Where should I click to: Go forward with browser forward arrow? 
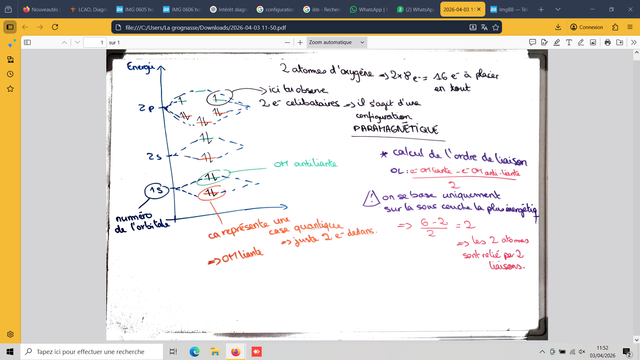(40, 27)
